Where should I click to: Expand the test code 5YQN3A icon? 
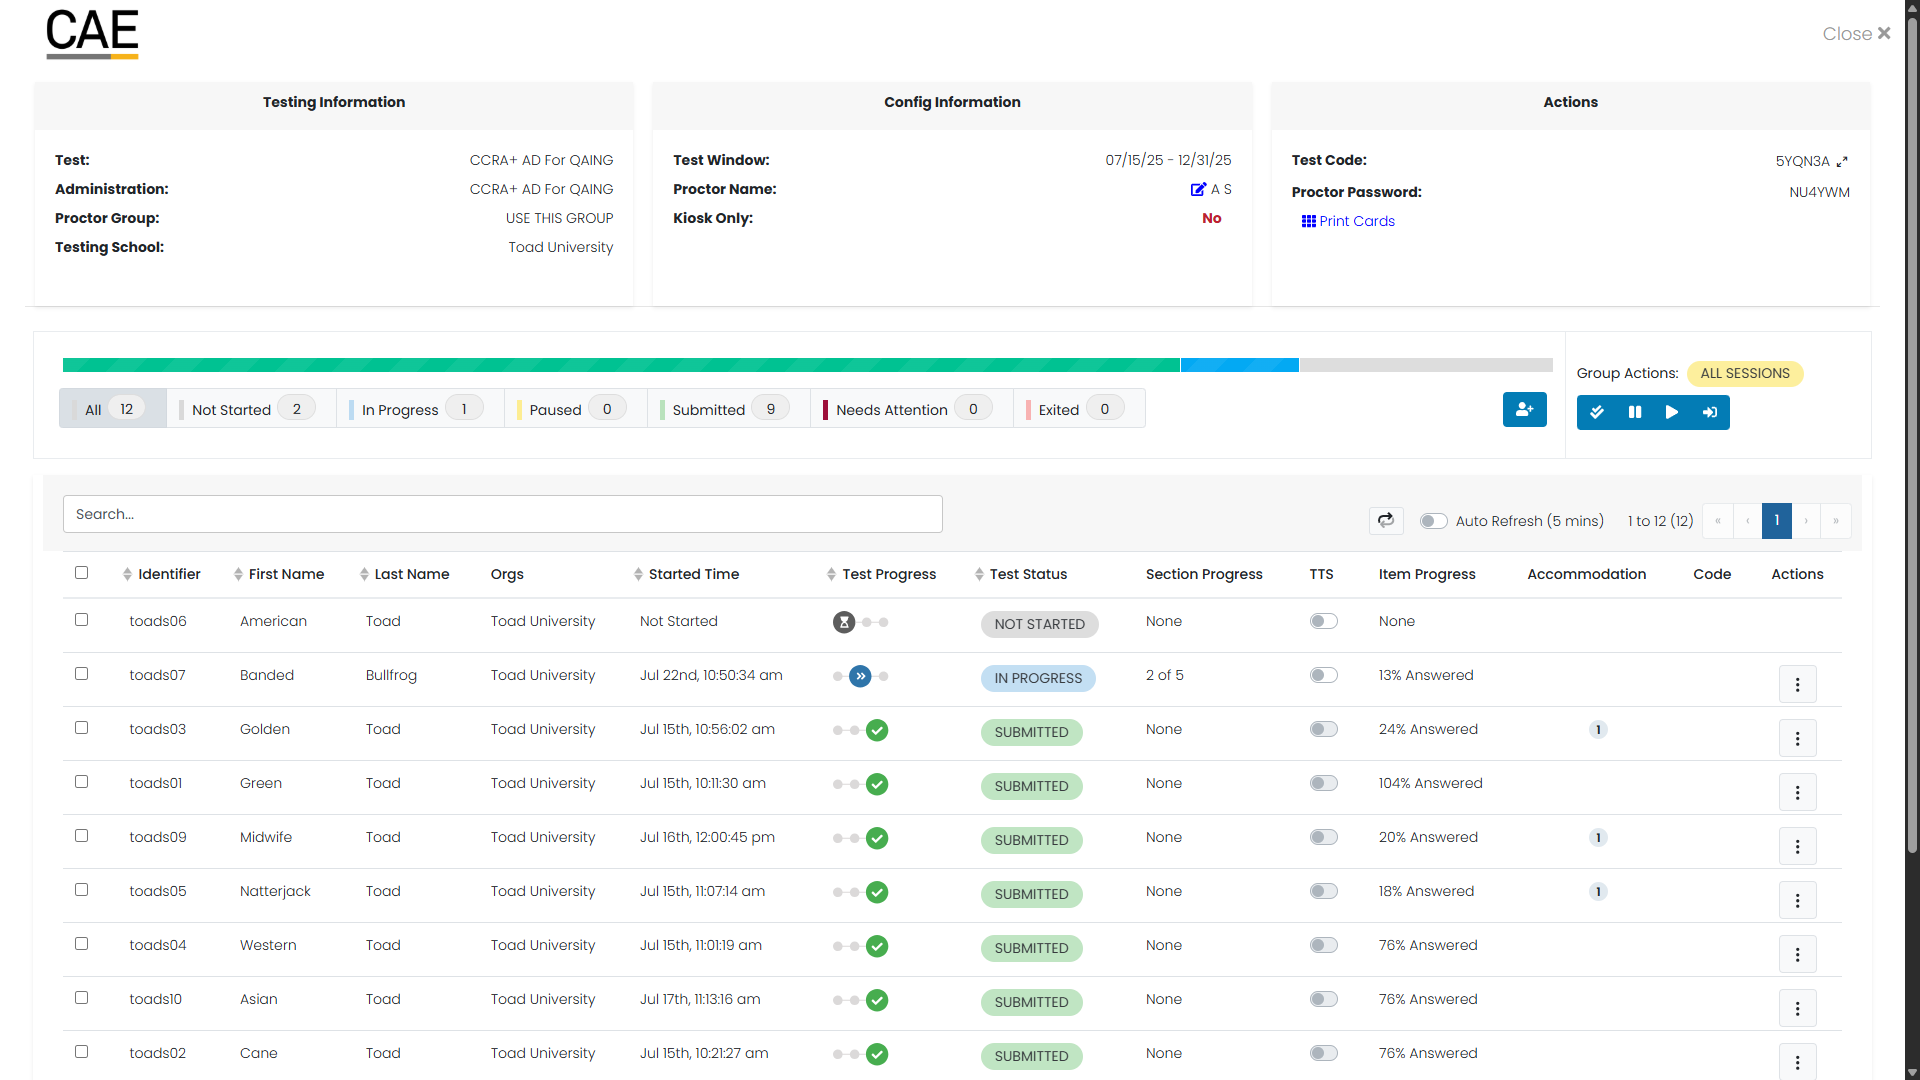(x=1842, y=161)
